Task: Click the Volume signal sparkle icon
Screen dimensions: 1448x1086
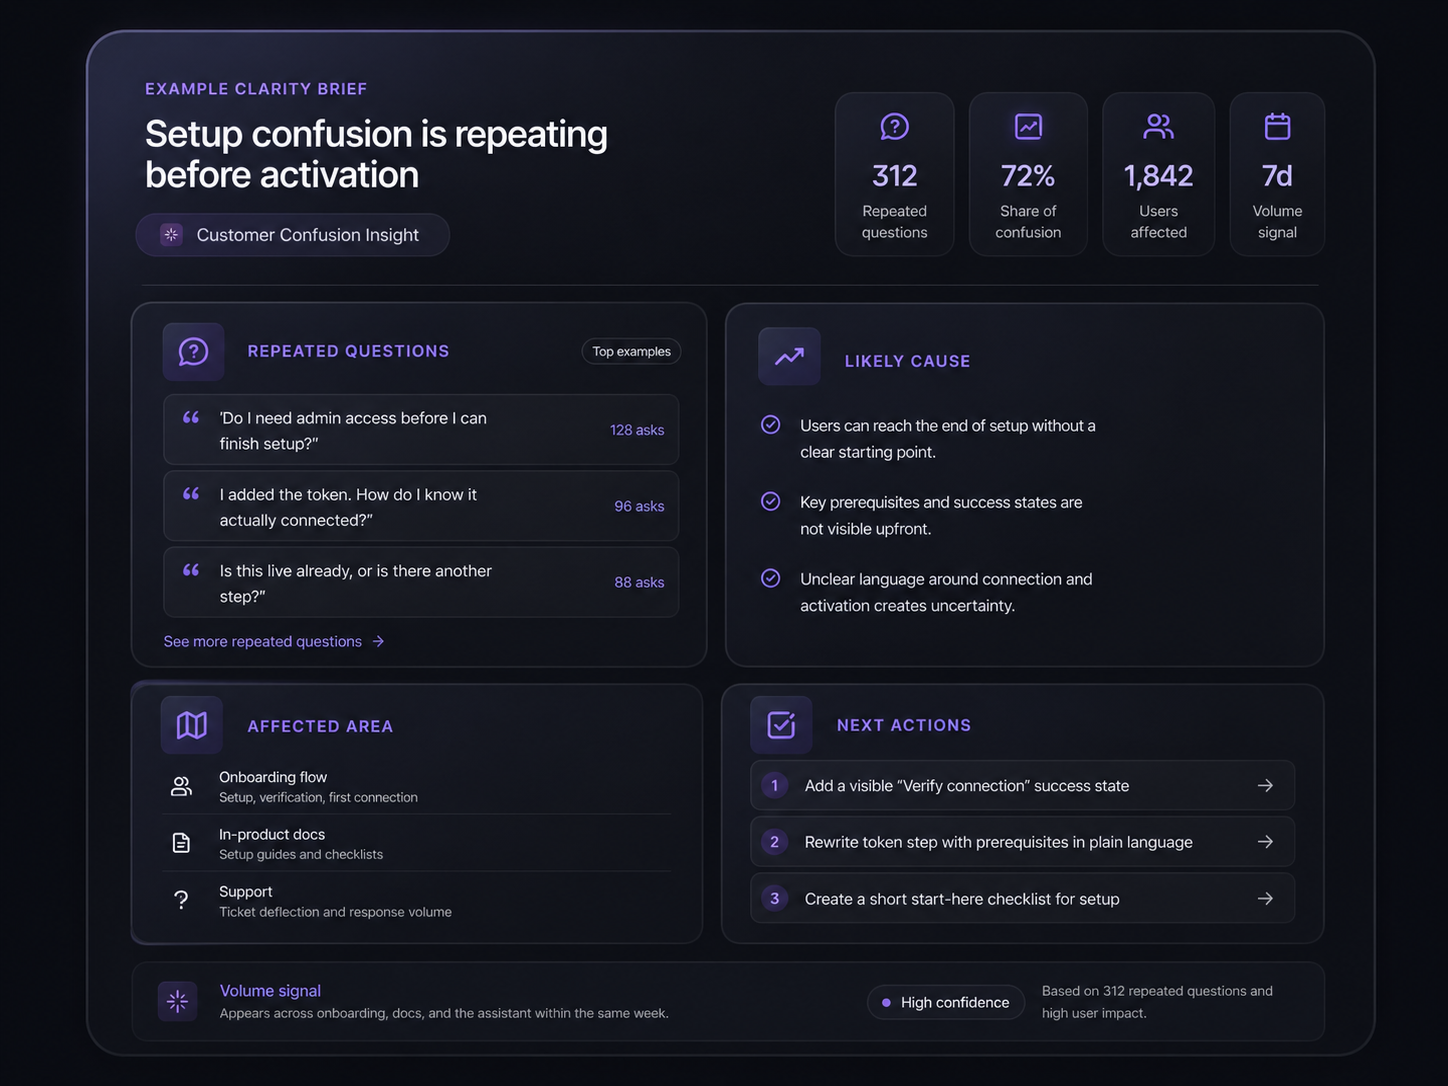Action: [177, 1001]
